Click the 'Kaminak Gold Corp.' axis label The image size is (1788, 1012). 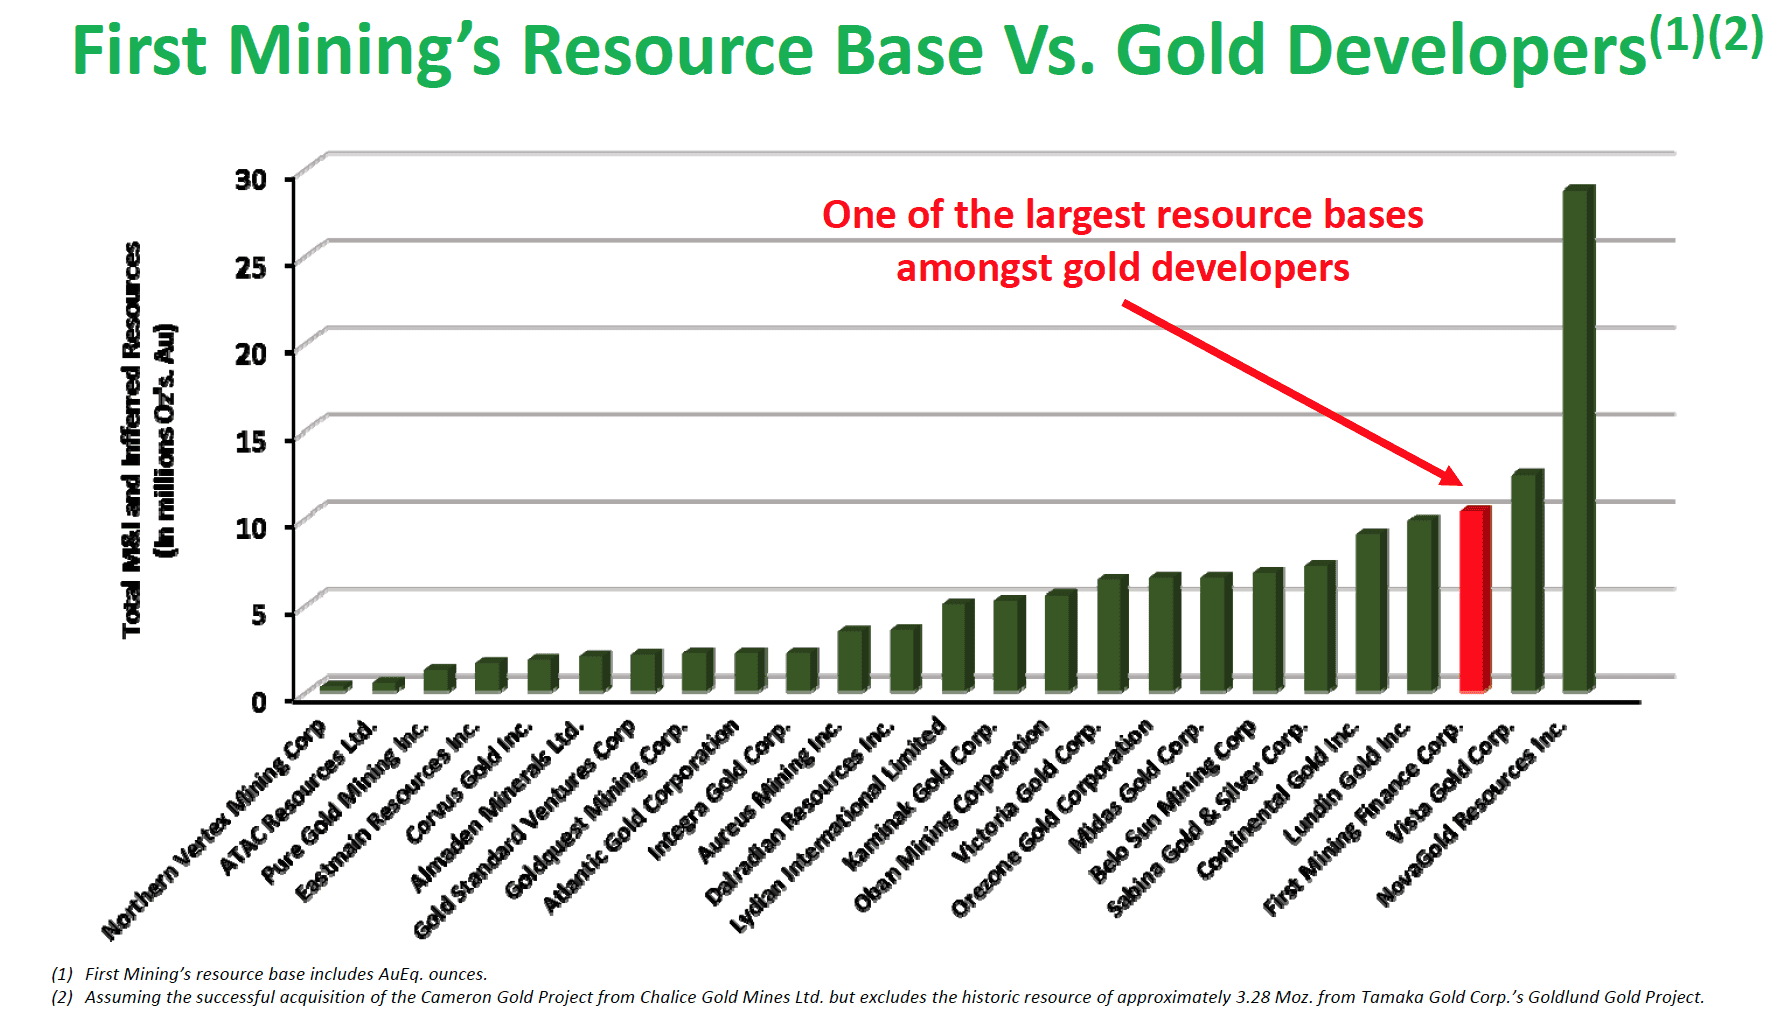[x=921, y=794]
